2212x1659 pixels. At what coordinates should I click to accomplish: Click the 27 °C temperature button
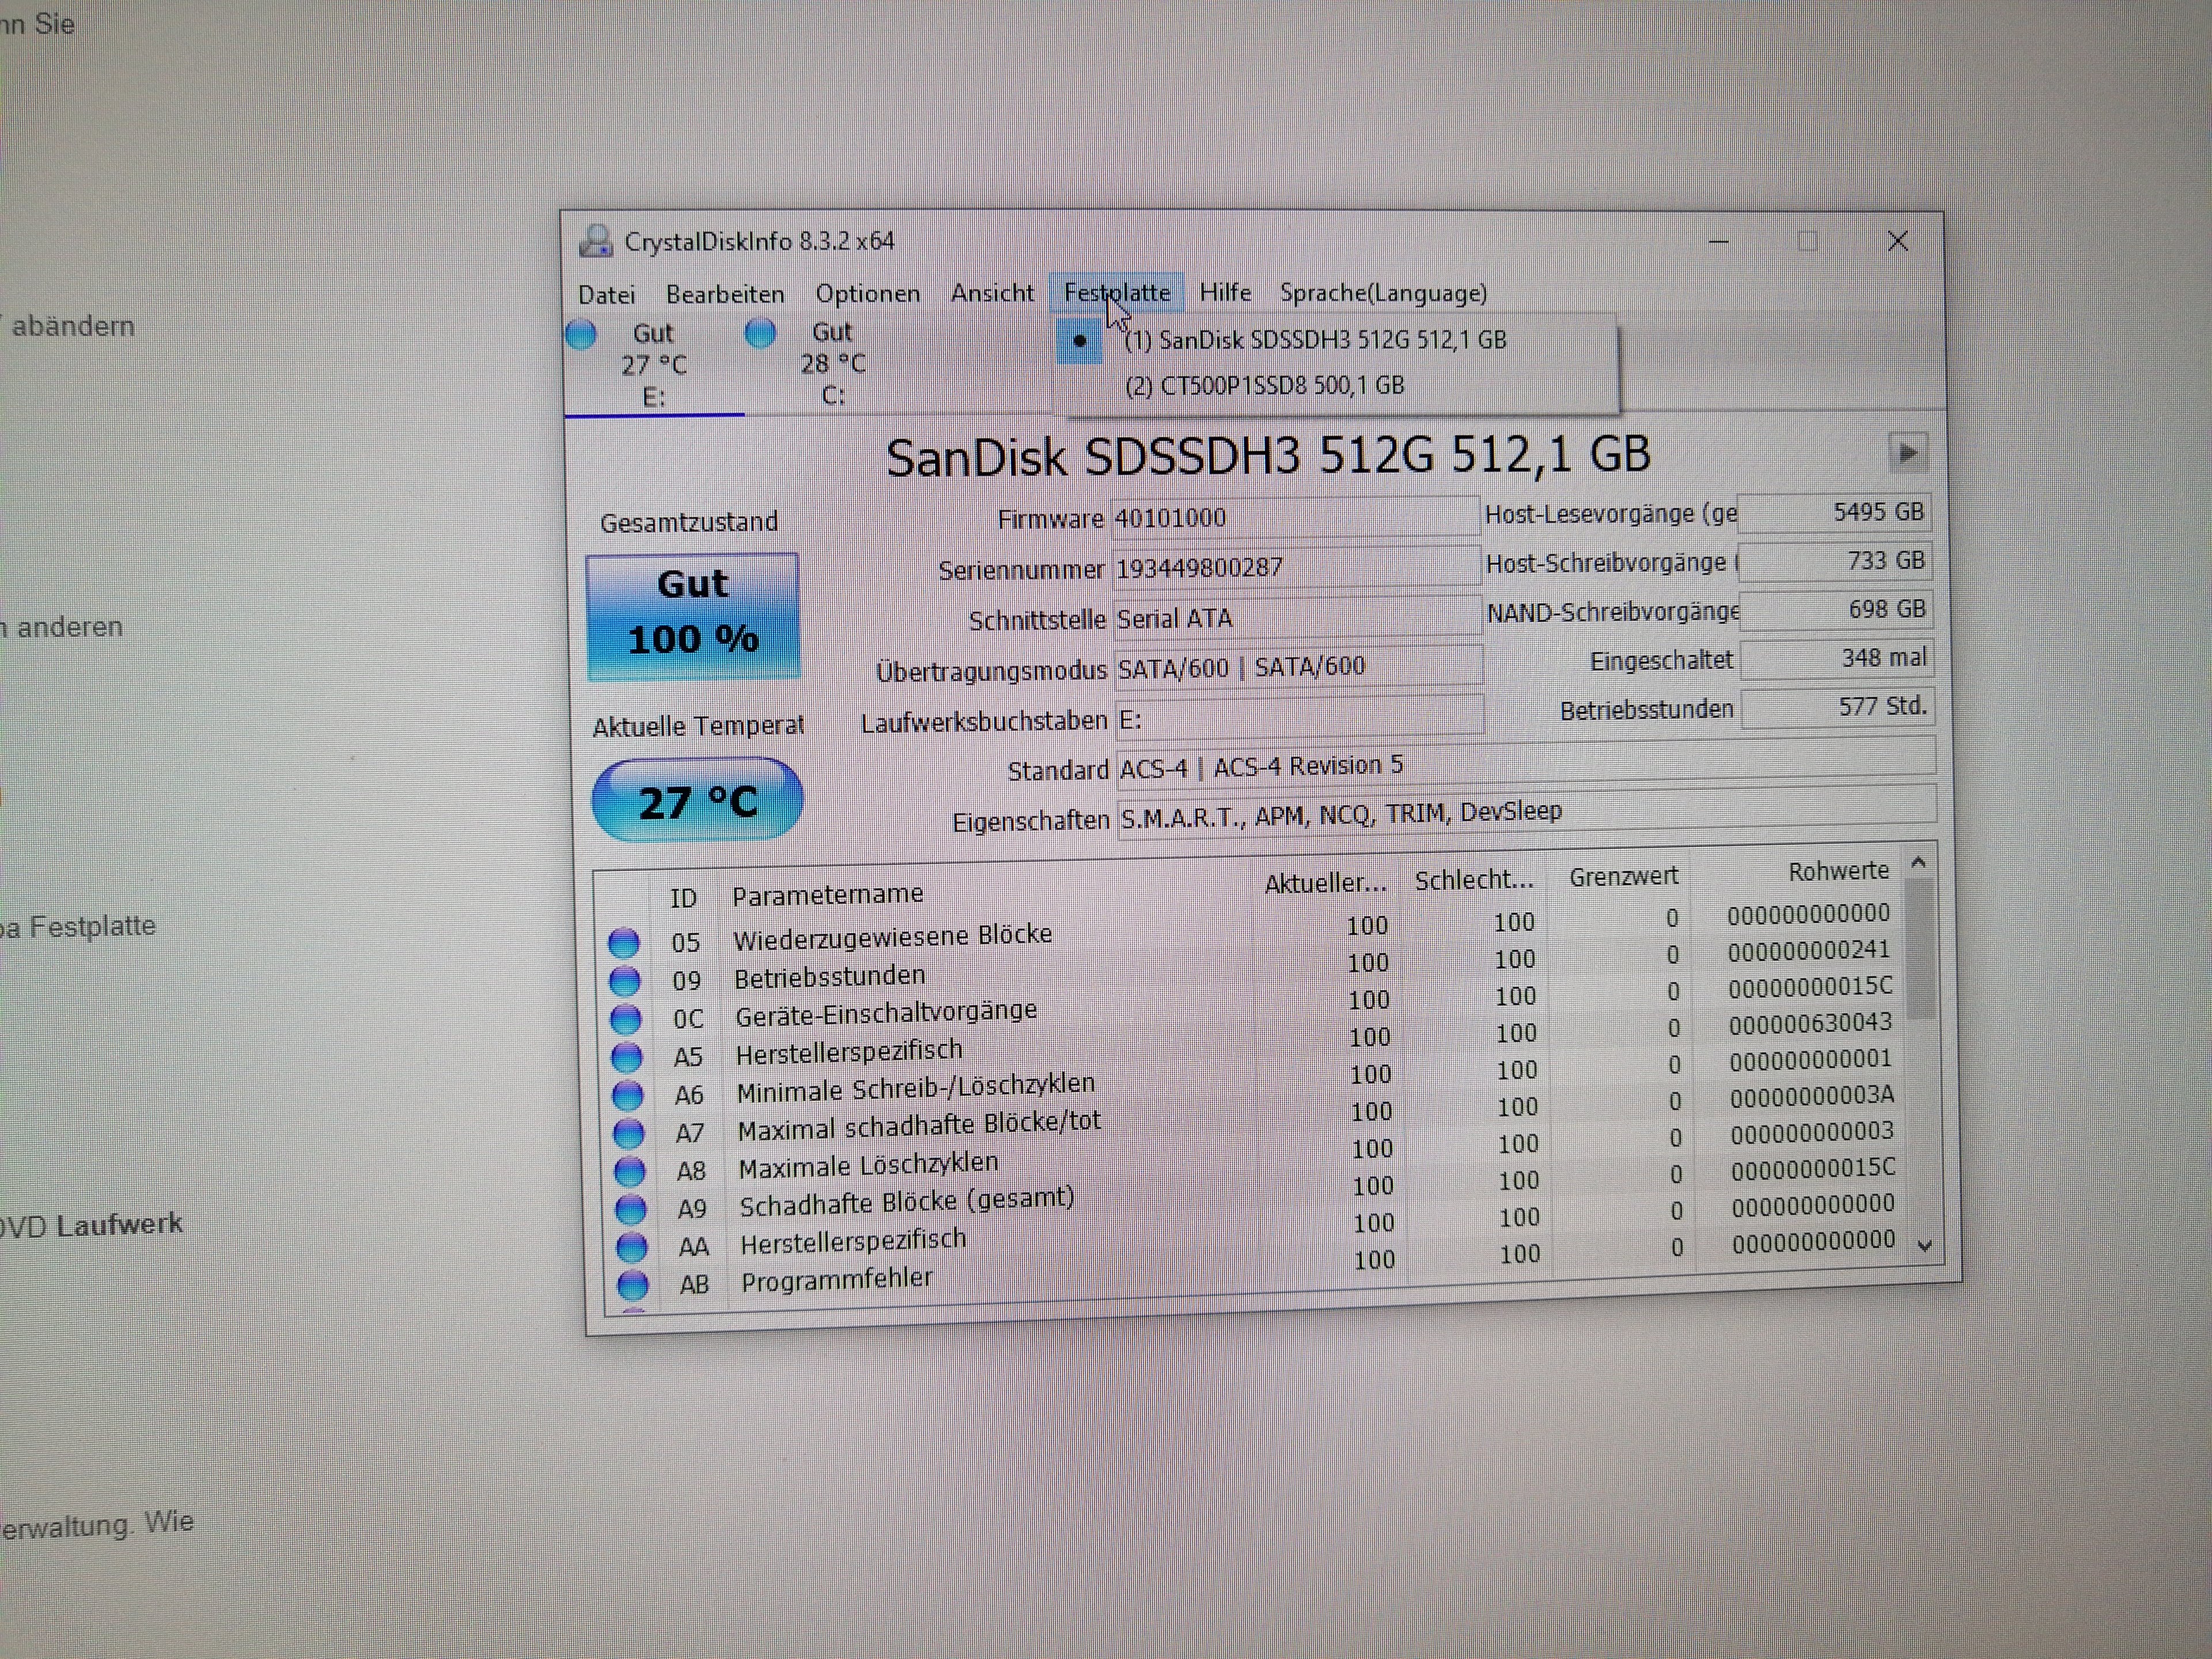(697, 801)
